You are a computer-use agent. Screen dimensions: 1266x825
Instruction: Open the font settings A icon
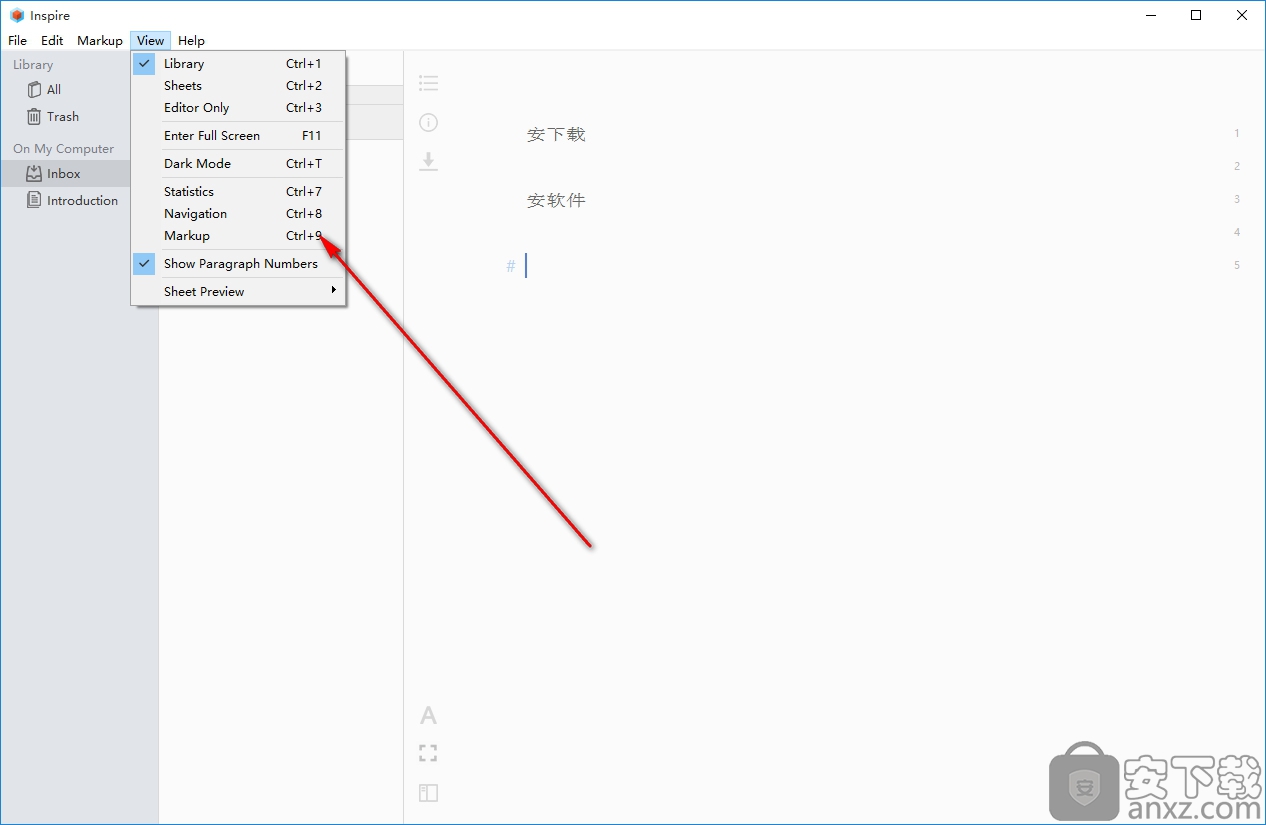click(x=428, y=715)
